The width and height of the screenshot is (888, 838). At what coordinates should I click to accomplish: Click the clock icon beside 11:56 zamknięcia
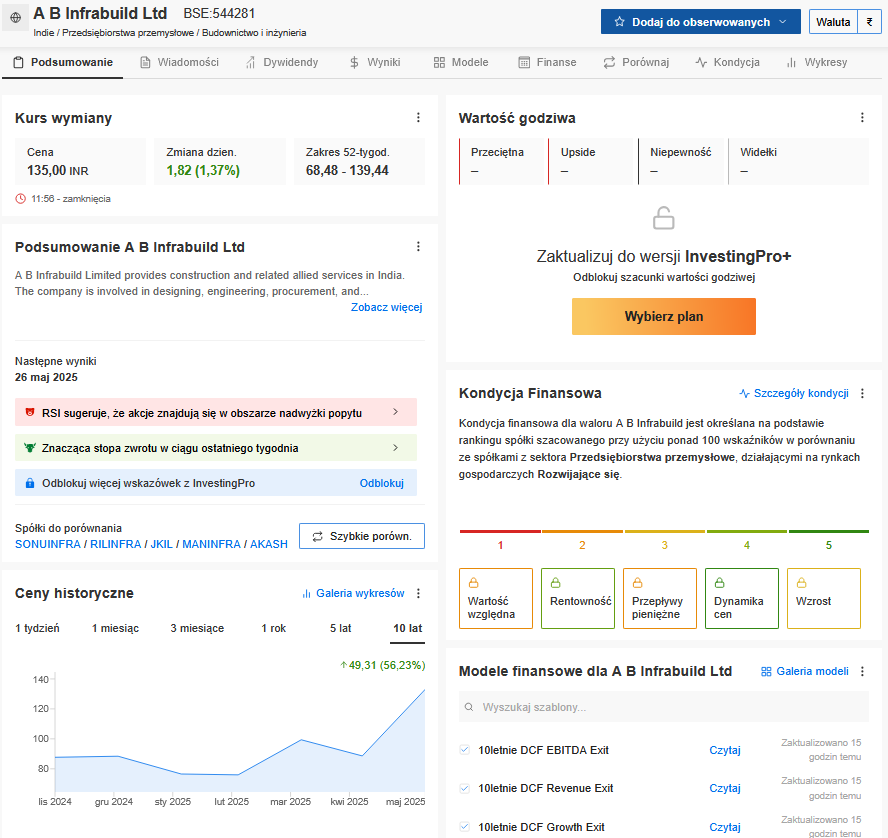point(20,199)
